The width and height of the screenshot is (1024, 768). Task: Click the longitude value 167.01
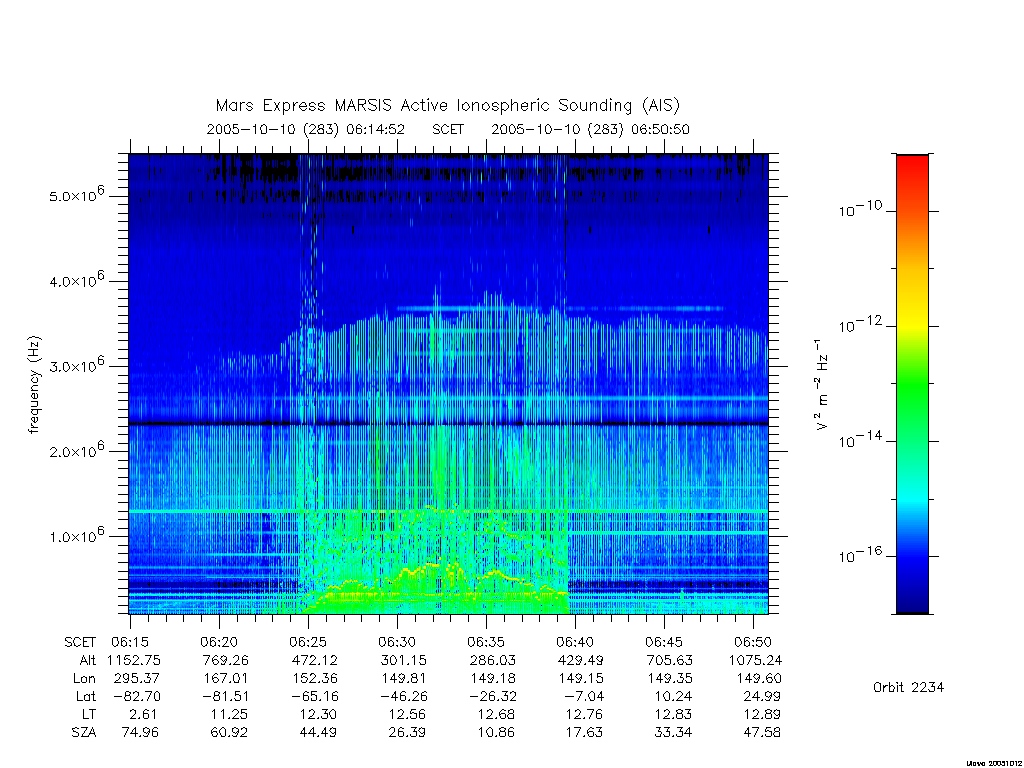(226, 679)
